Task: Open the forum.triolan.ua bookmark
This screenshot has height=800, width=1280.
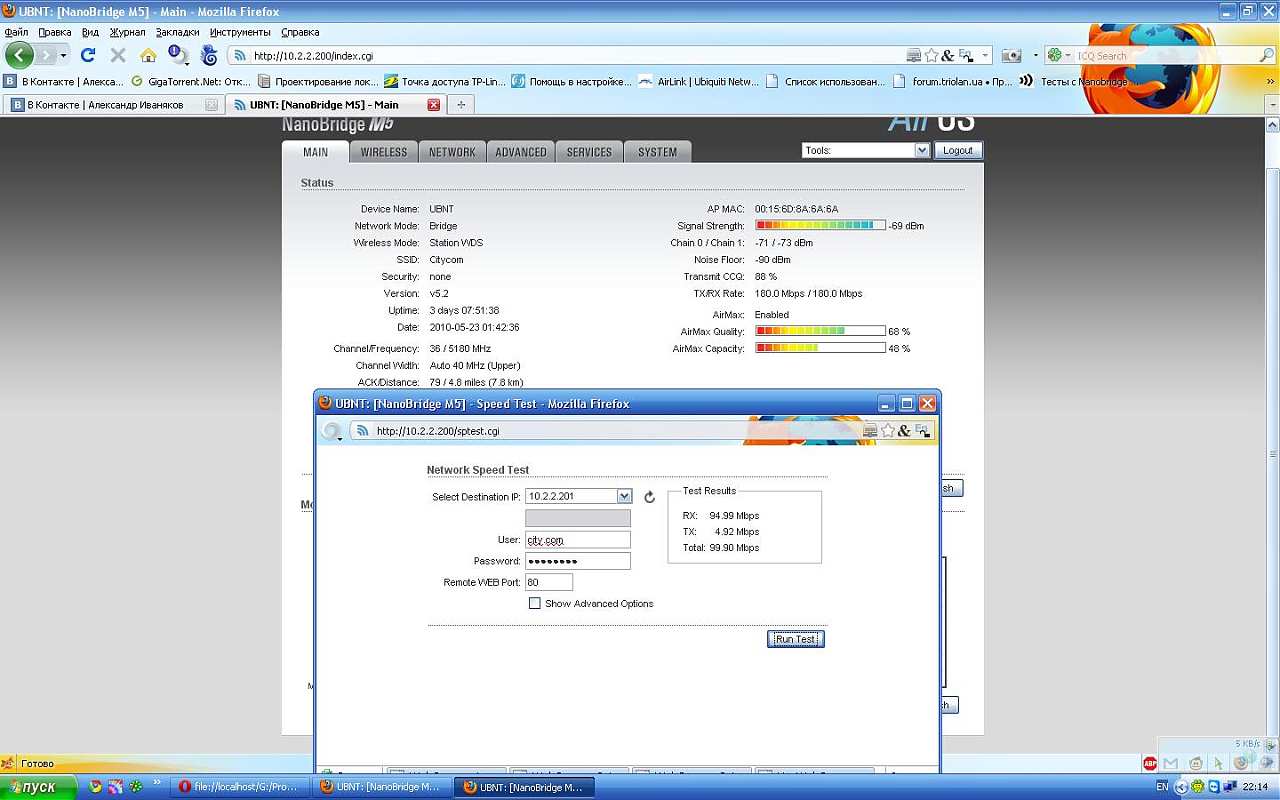Action: click(x=953, y=82)
